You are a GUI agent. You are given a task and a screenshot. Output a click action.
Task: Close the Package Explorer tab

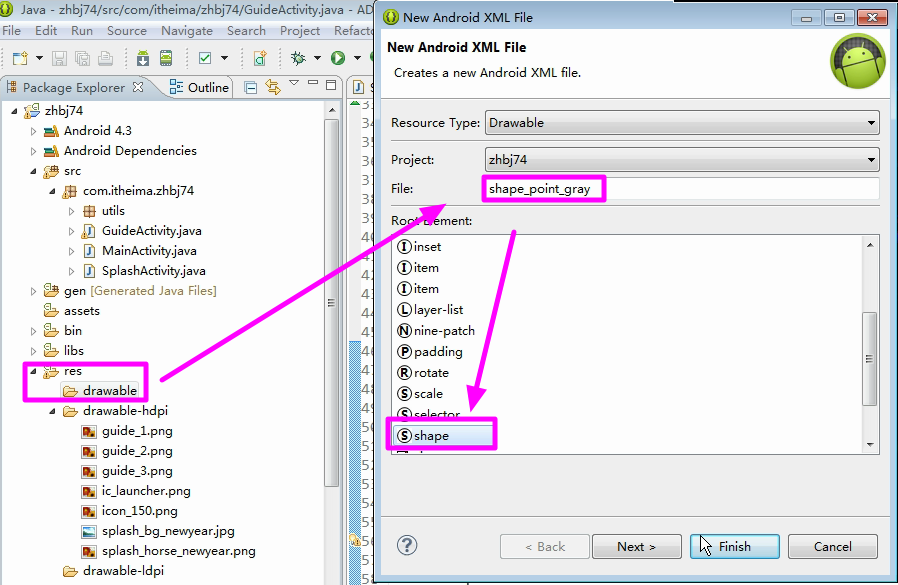point(138,87)
